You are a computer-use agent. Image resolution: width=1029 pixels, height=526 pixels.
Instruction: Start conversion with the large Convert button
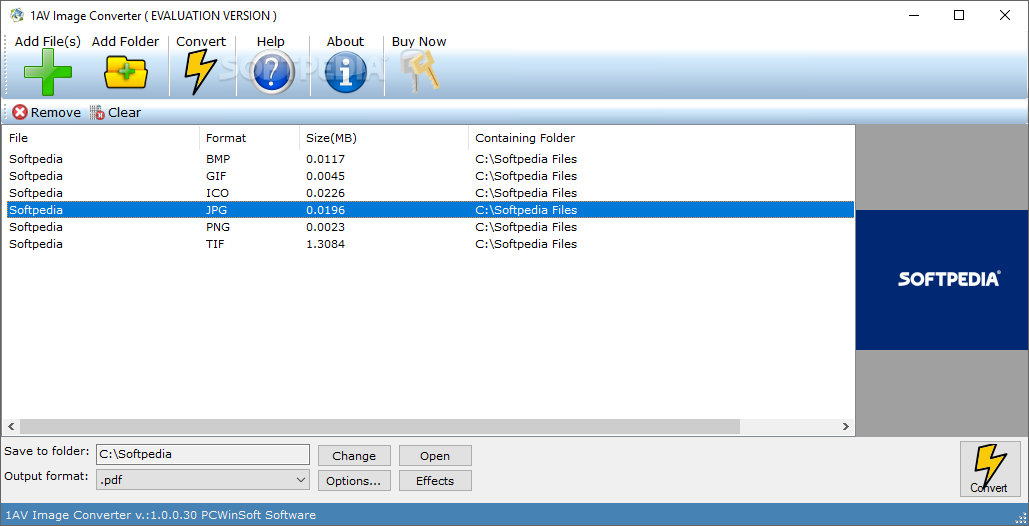coord(990,469)
